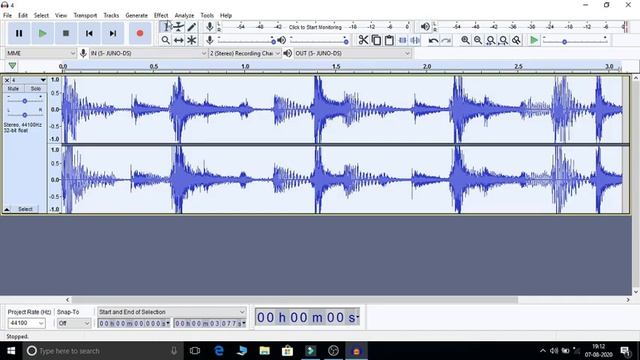
Task: Click Fit Selection to Width icon
Action: (491, 40)
